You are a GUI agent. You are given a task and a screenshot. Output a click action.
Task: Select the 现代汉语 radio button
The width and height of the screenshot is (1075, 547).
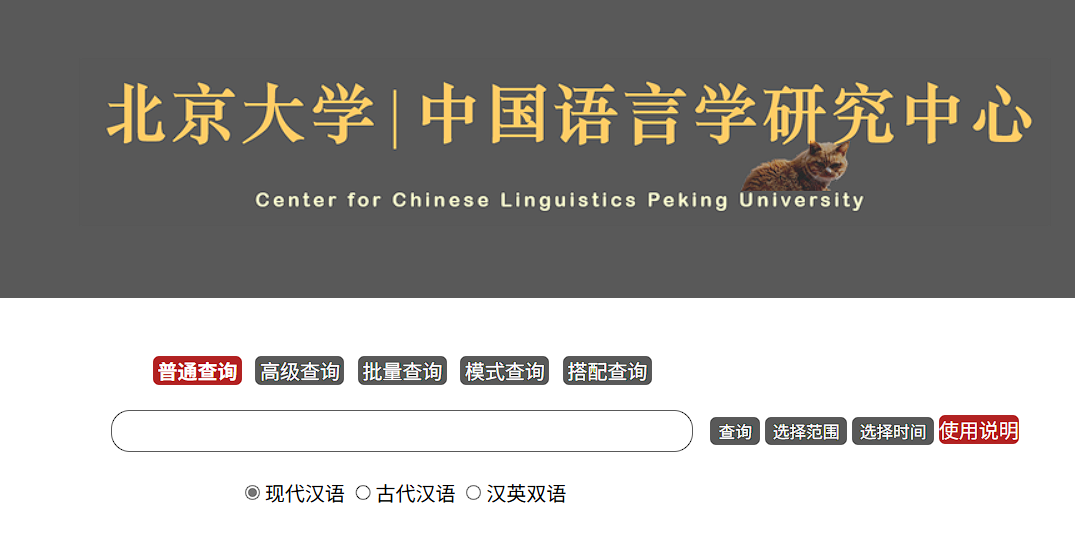[x=252, y=493]
